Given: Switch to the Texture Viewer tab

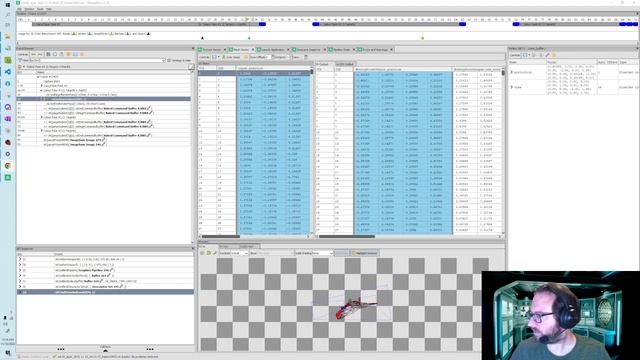Looking at the screenshot, I should click(x=212, y=49).
